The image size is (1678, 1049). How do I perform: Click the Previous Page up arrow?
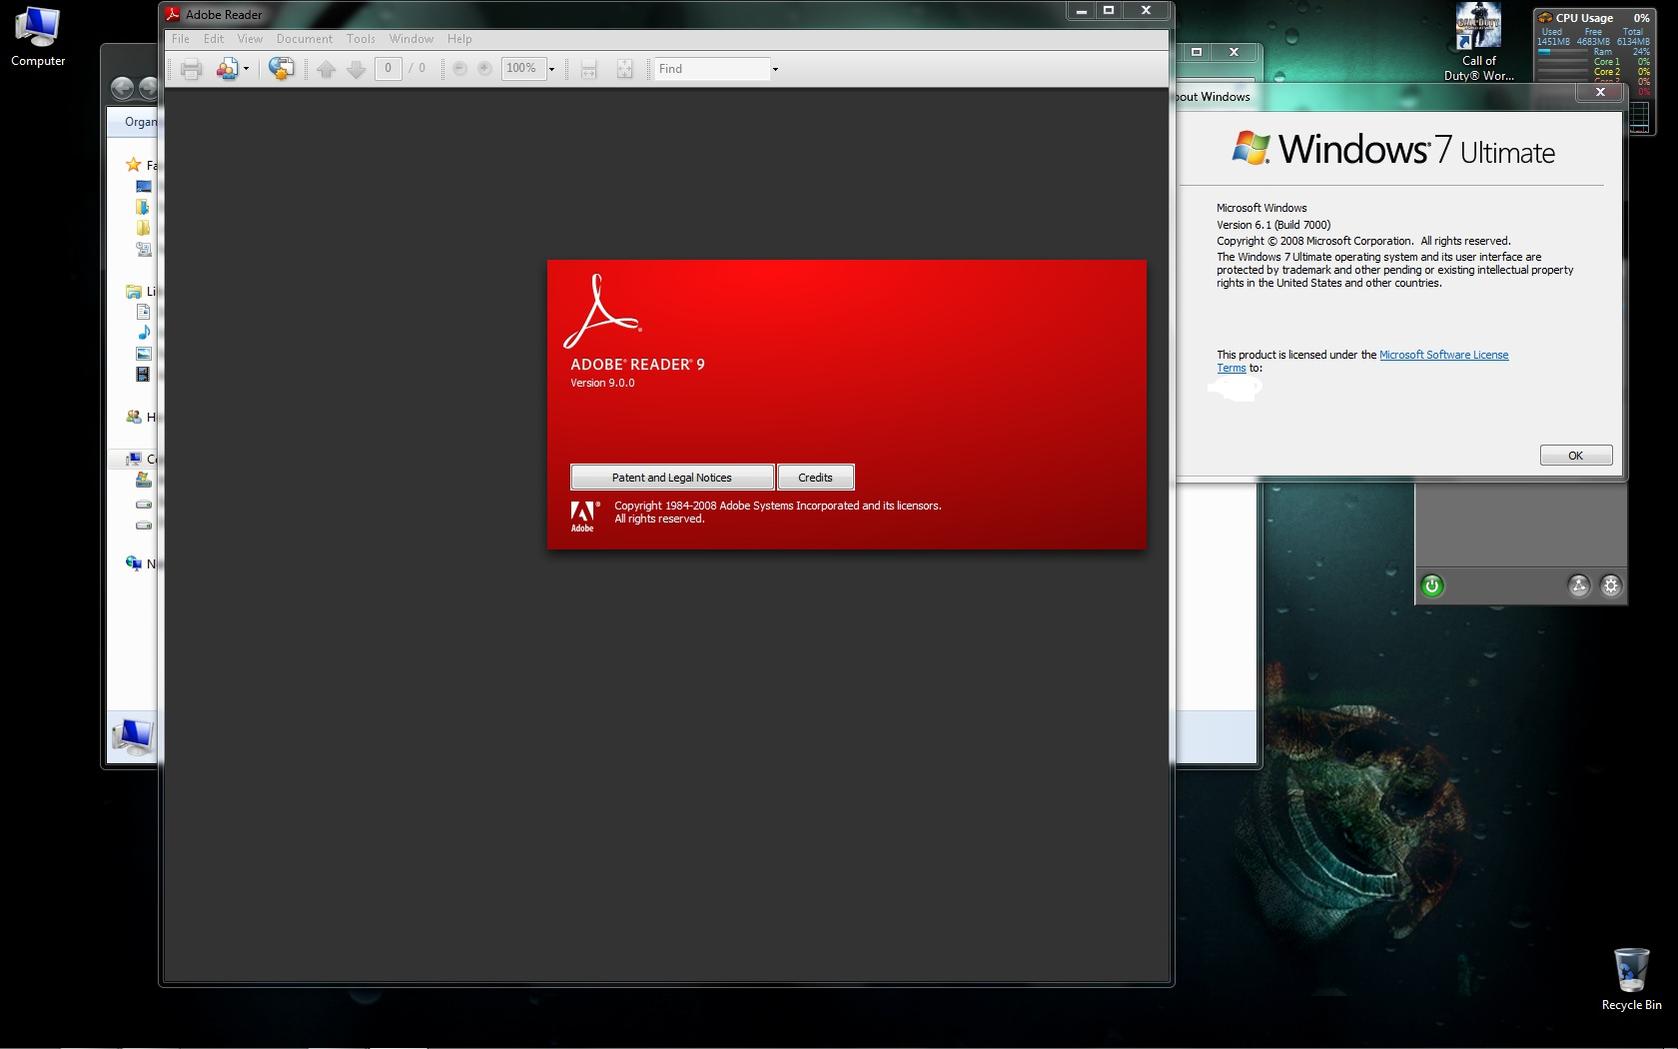click(x=326, y=69)
